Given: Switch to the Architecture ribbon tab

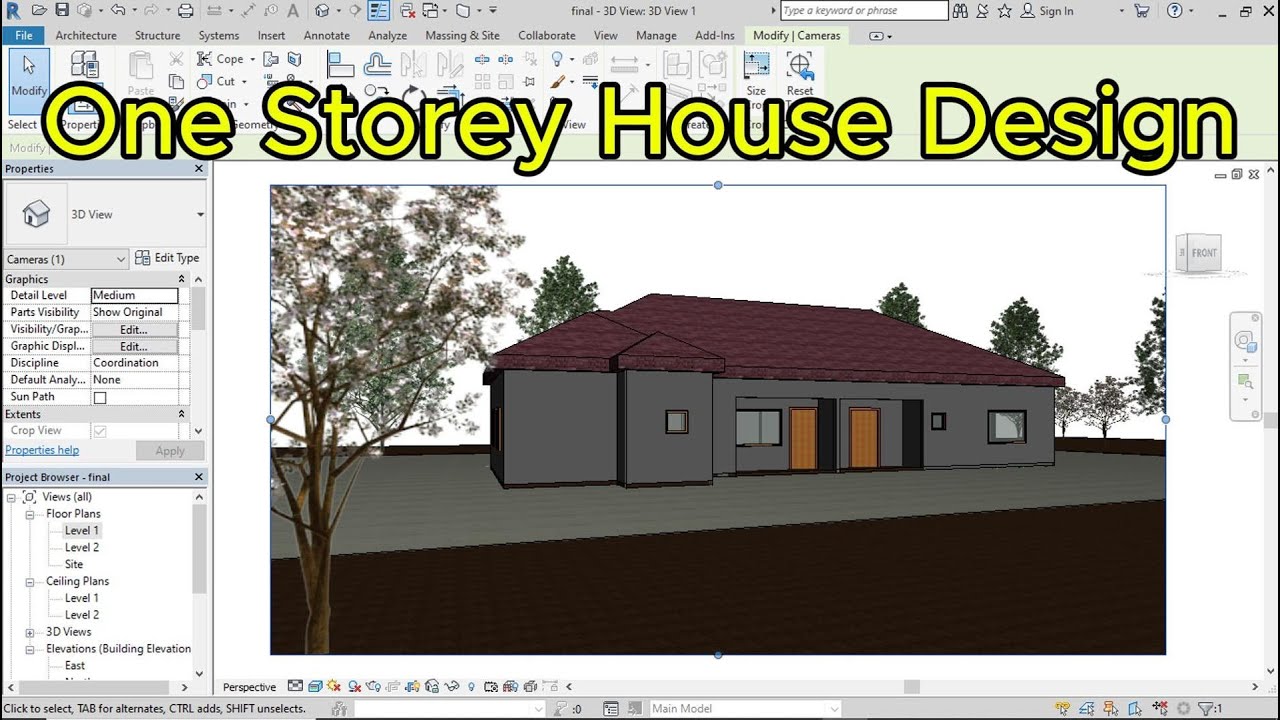Looking at the screenshot, I should pyautogui.click(x=86, y=35).
